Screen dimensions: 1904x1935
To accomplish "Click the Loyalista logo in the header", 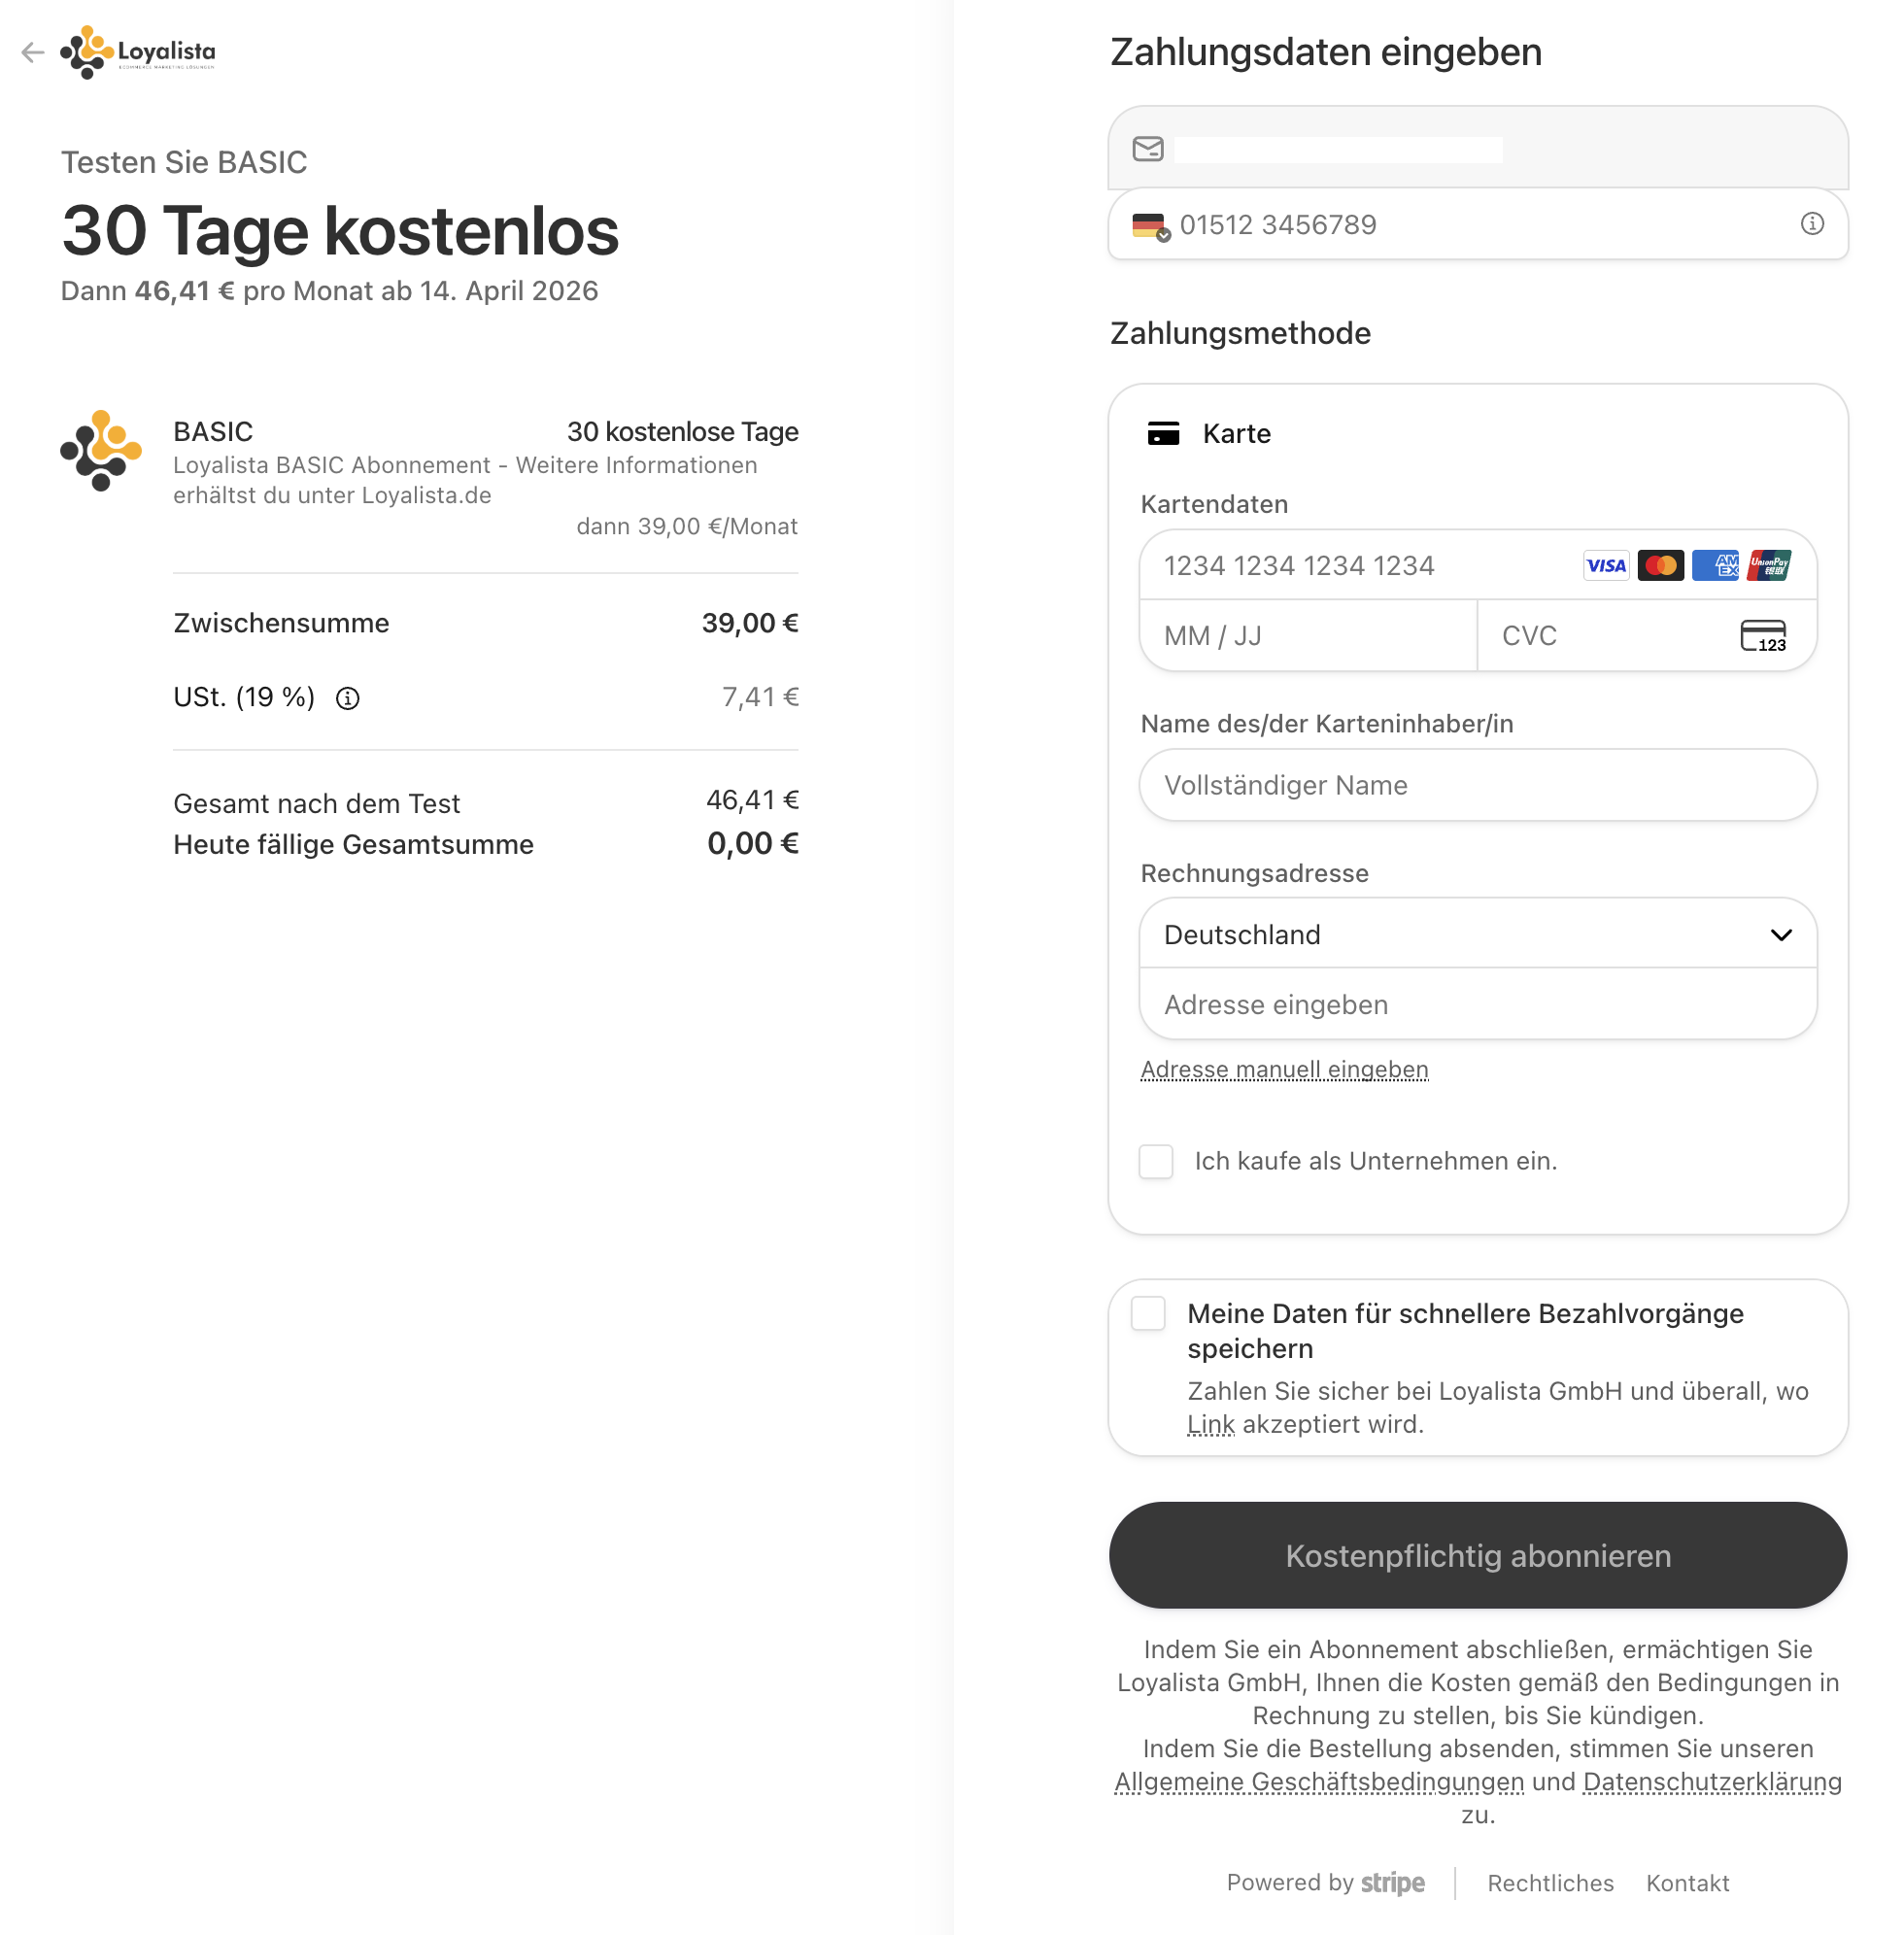I will tap(138, 52).
